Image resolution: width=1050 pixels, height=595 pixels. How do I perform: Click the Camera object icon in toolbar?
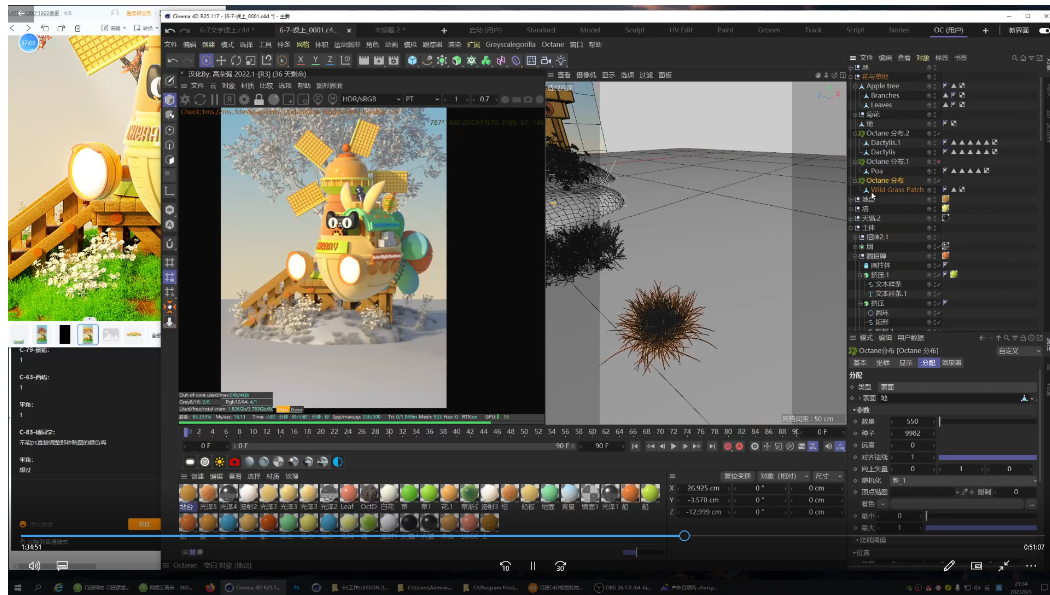point(546,60)
